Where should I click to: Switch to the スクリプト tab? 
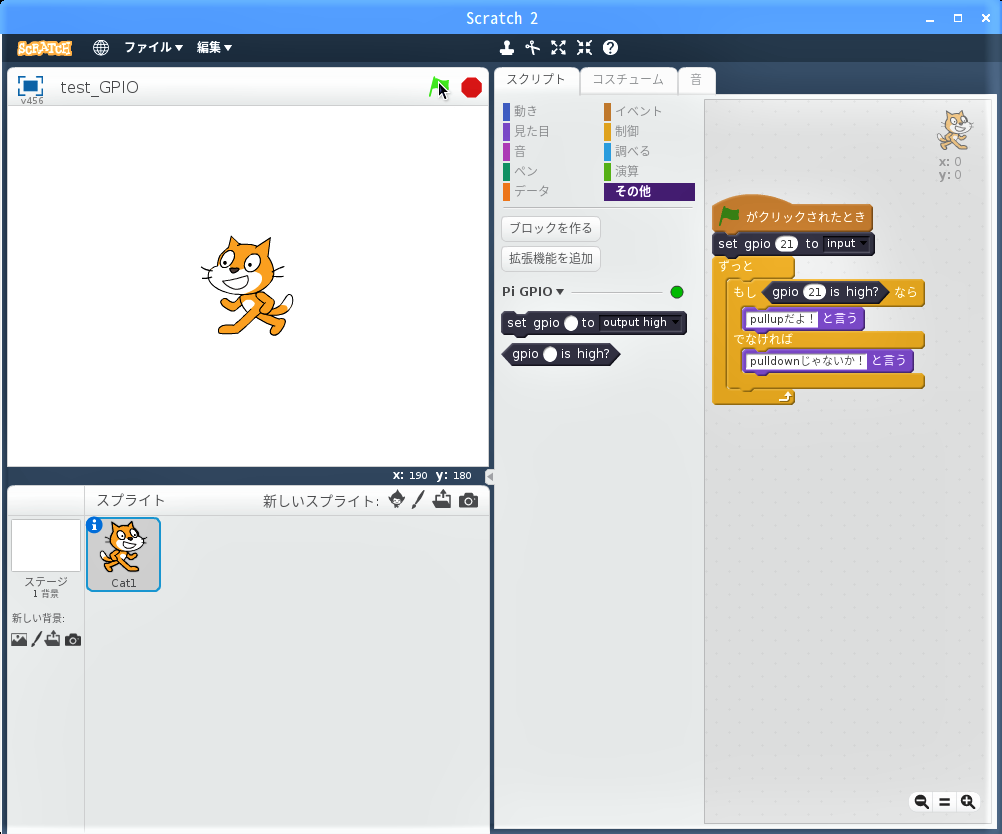536,80
